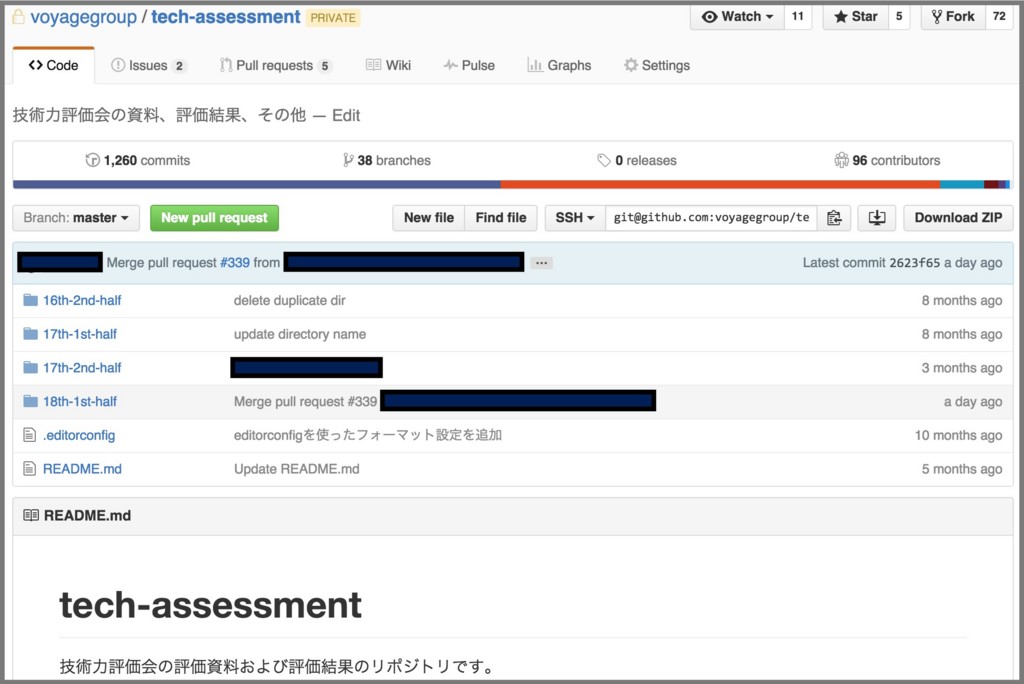Image resolution: width=1024 pixels, height=684 pixels.
Task: Click '10 months ago' timestamp
Action: pos(958,435)
